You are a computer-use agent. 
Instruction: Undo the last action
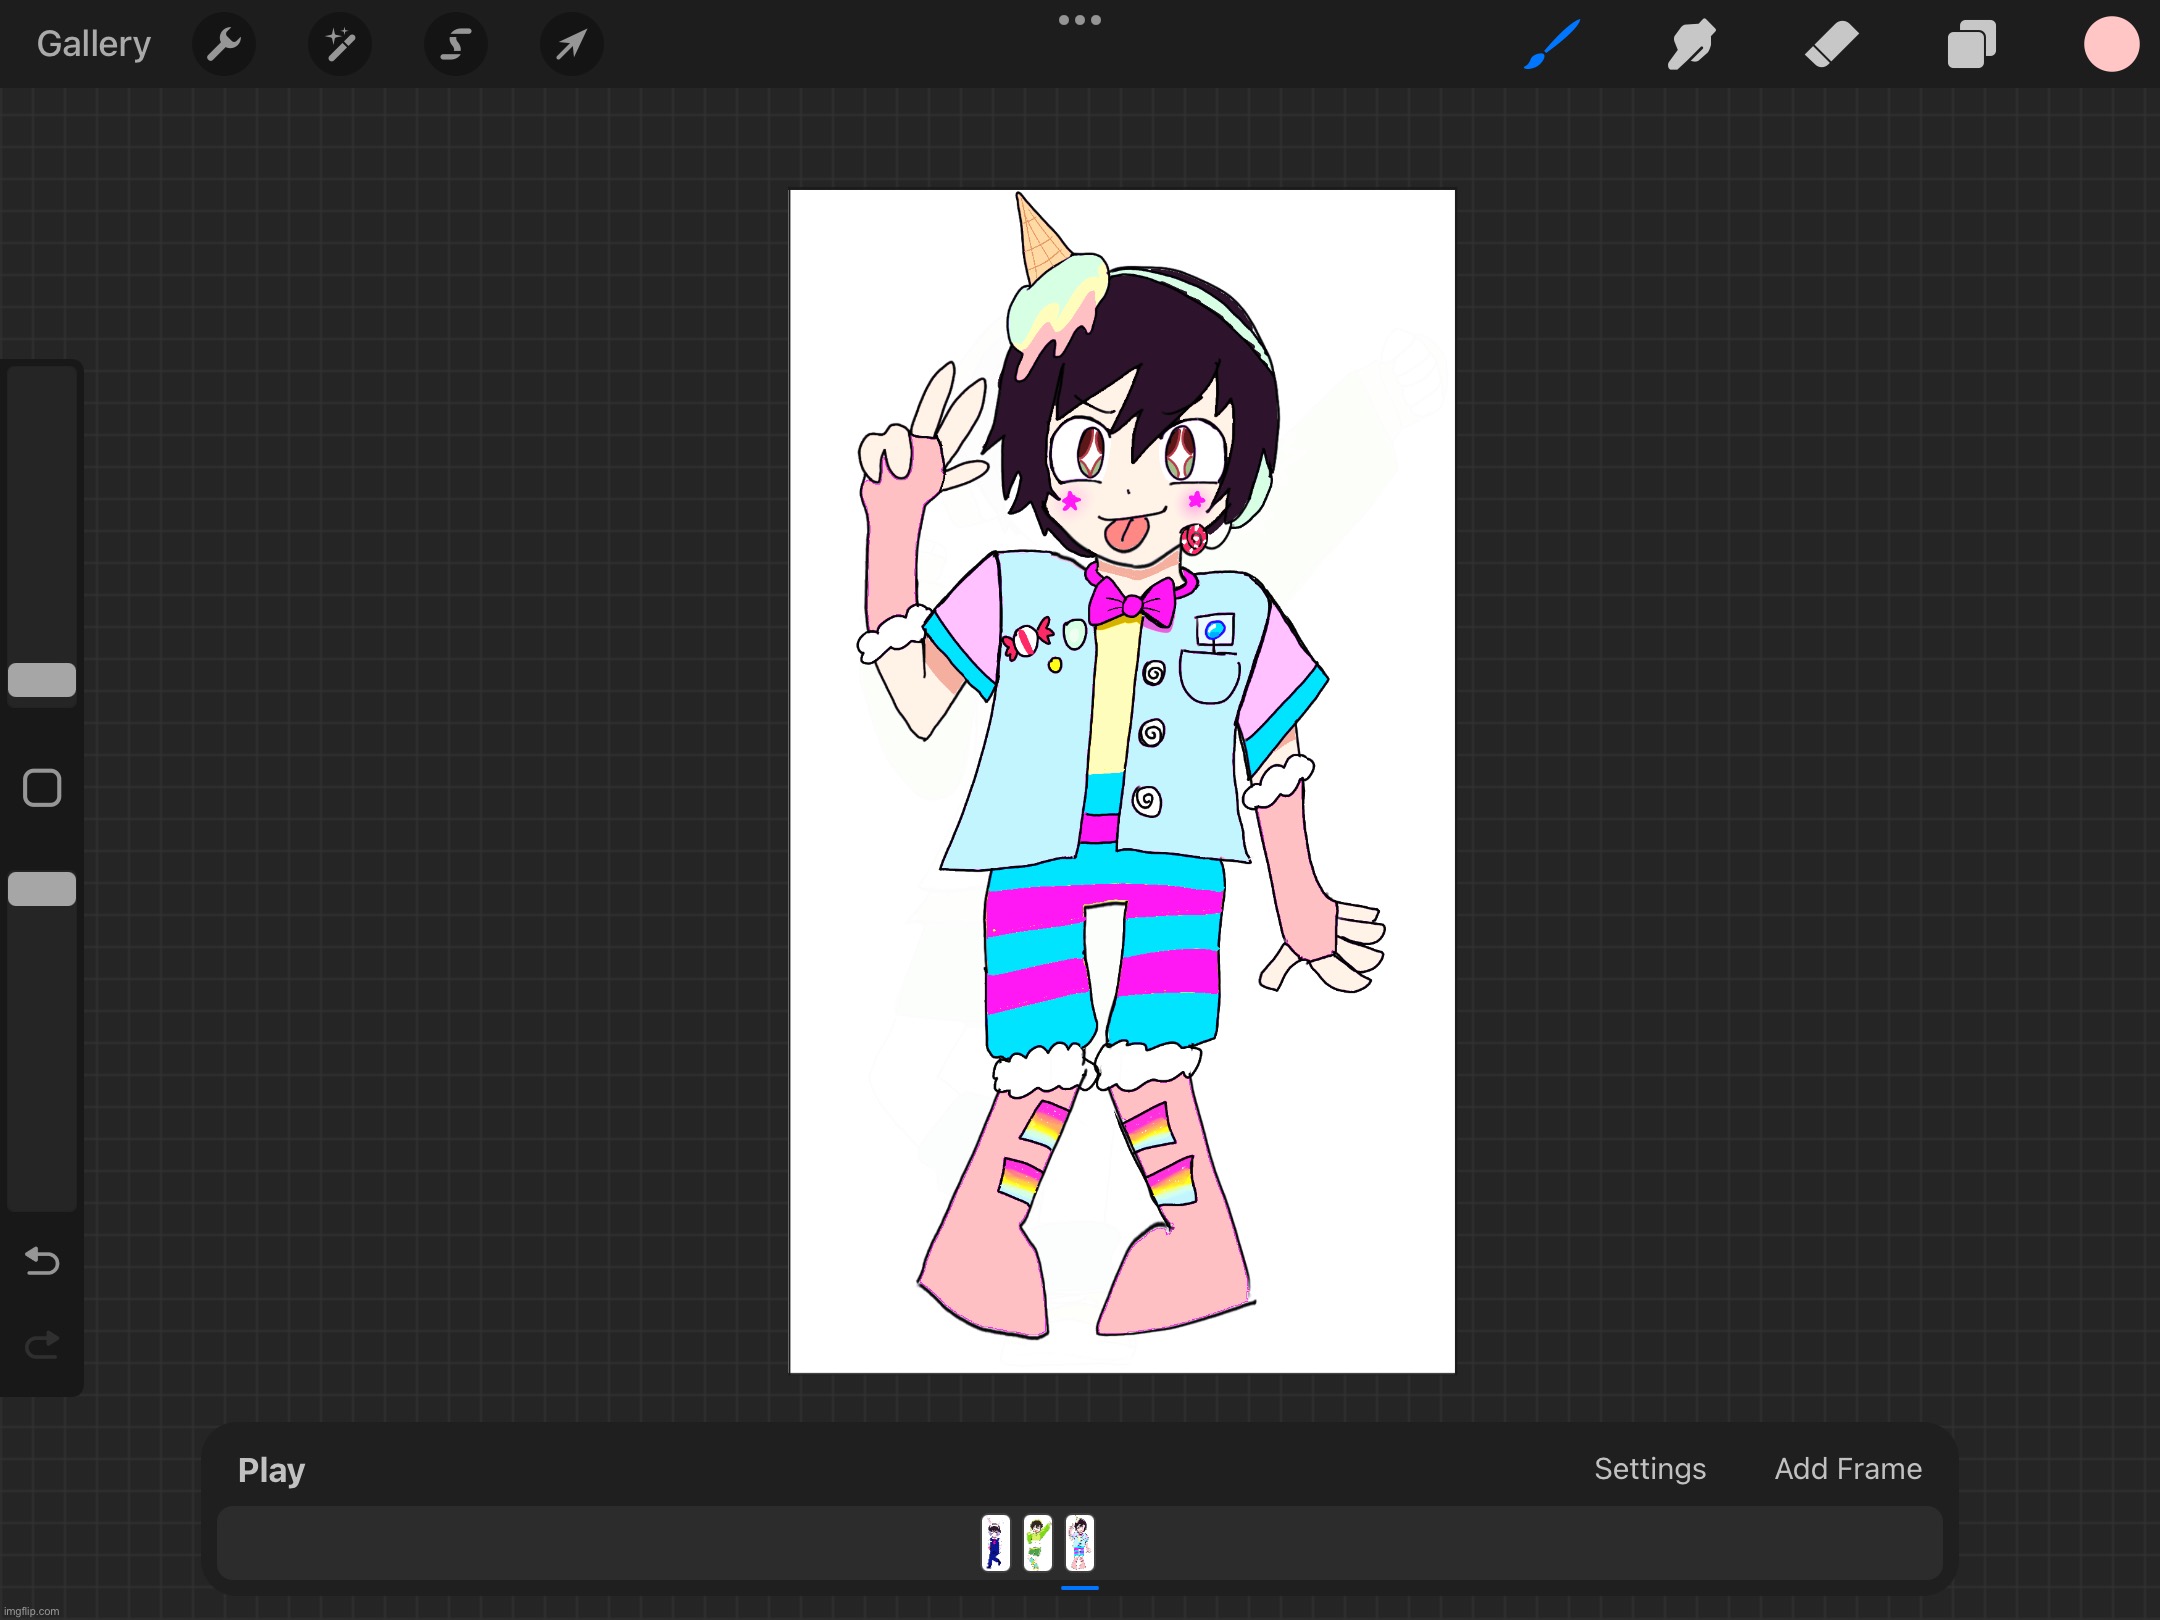(42, 1261)
